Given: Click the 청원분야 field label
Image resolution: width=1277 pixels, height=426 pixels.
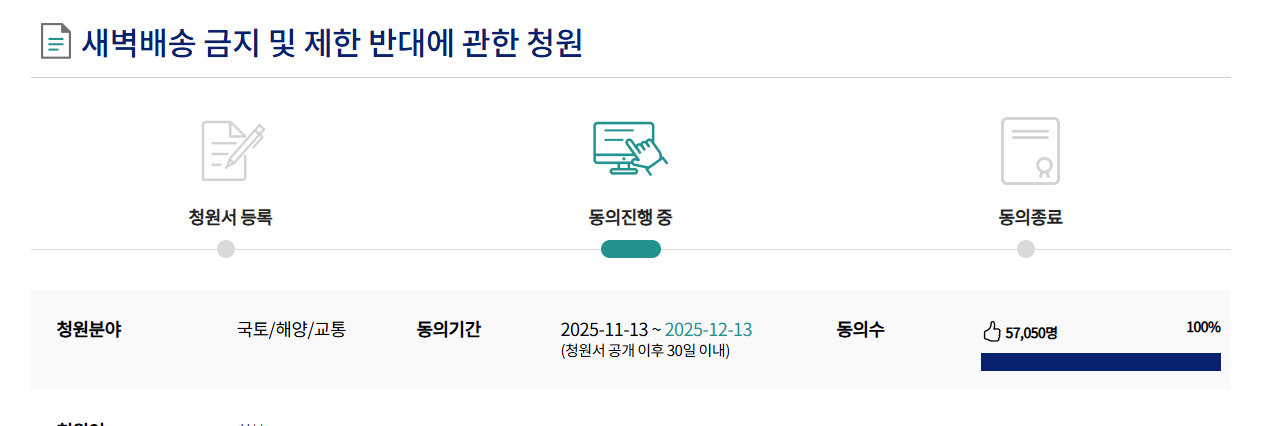Looking at the screenshot, I should 89,329.
